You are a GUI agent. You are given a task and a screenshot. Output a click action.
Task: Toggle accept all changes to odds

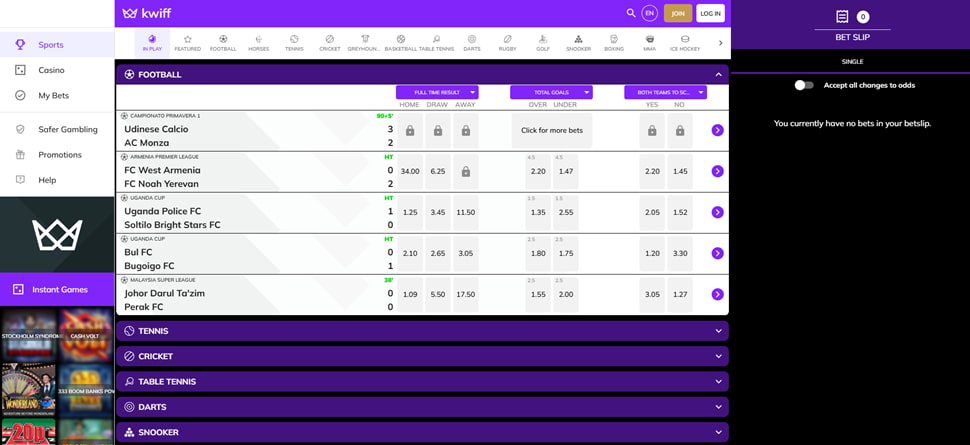(x=804, y=85)
